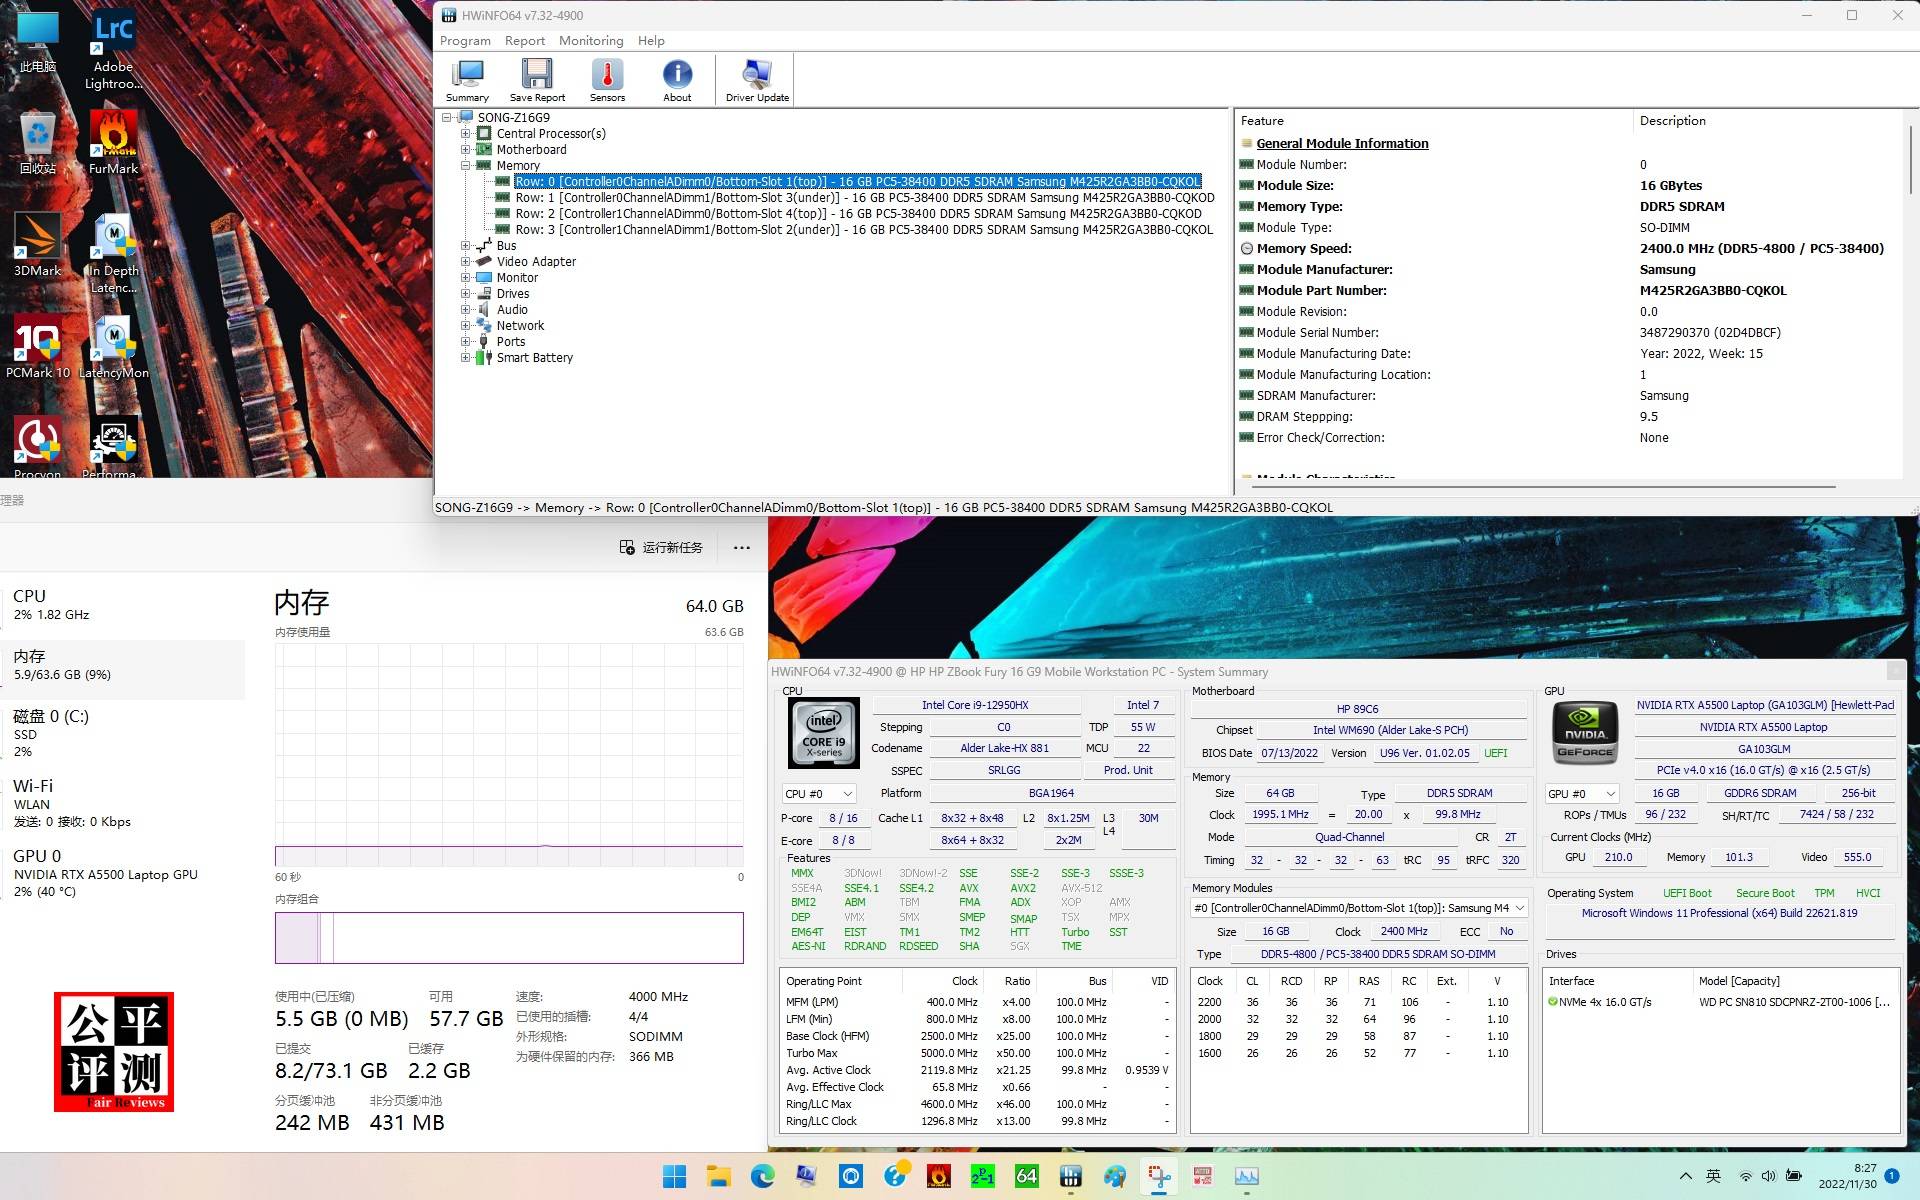1920x1200 pixels.
Task: Open the GPU #0 dropdown selector
Action: [1580, 793]
